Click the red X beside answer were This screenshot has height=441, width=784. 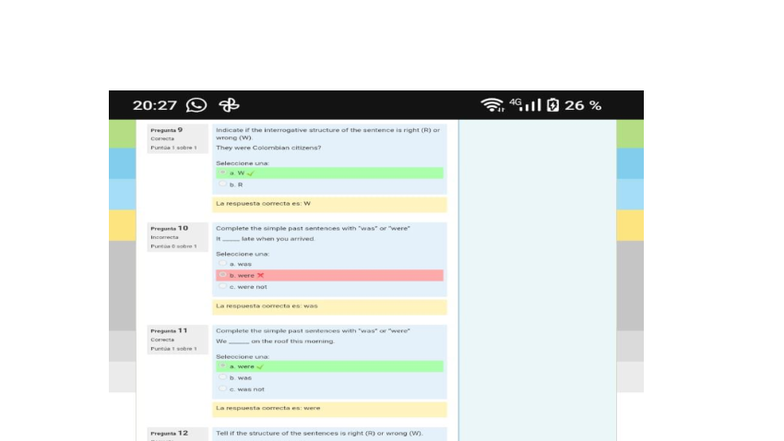coord(260,275)
